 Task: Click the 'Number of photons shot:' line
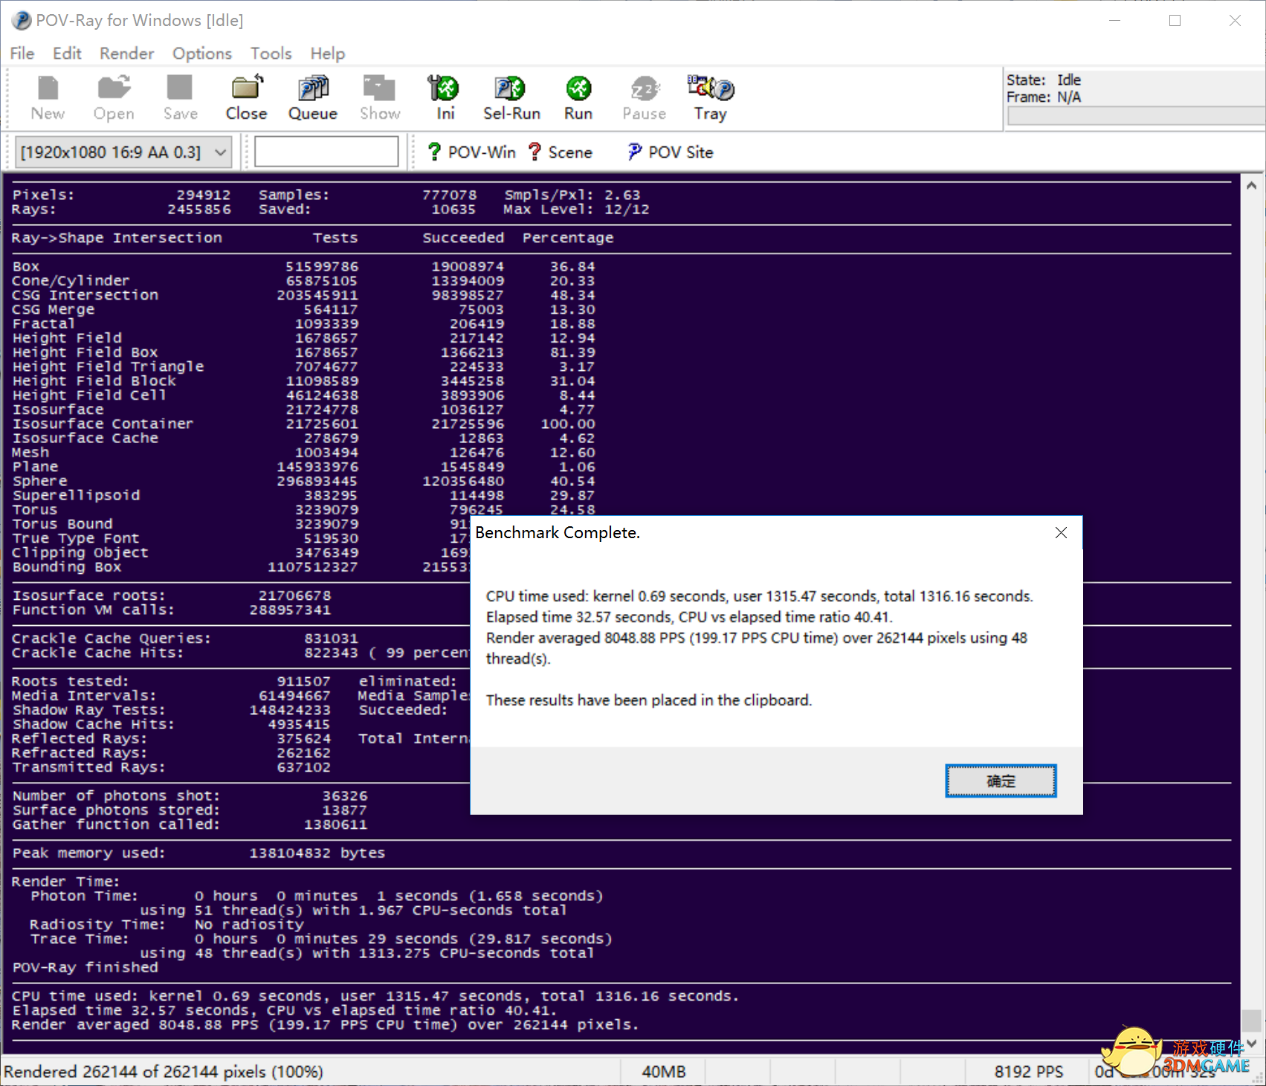190,796
